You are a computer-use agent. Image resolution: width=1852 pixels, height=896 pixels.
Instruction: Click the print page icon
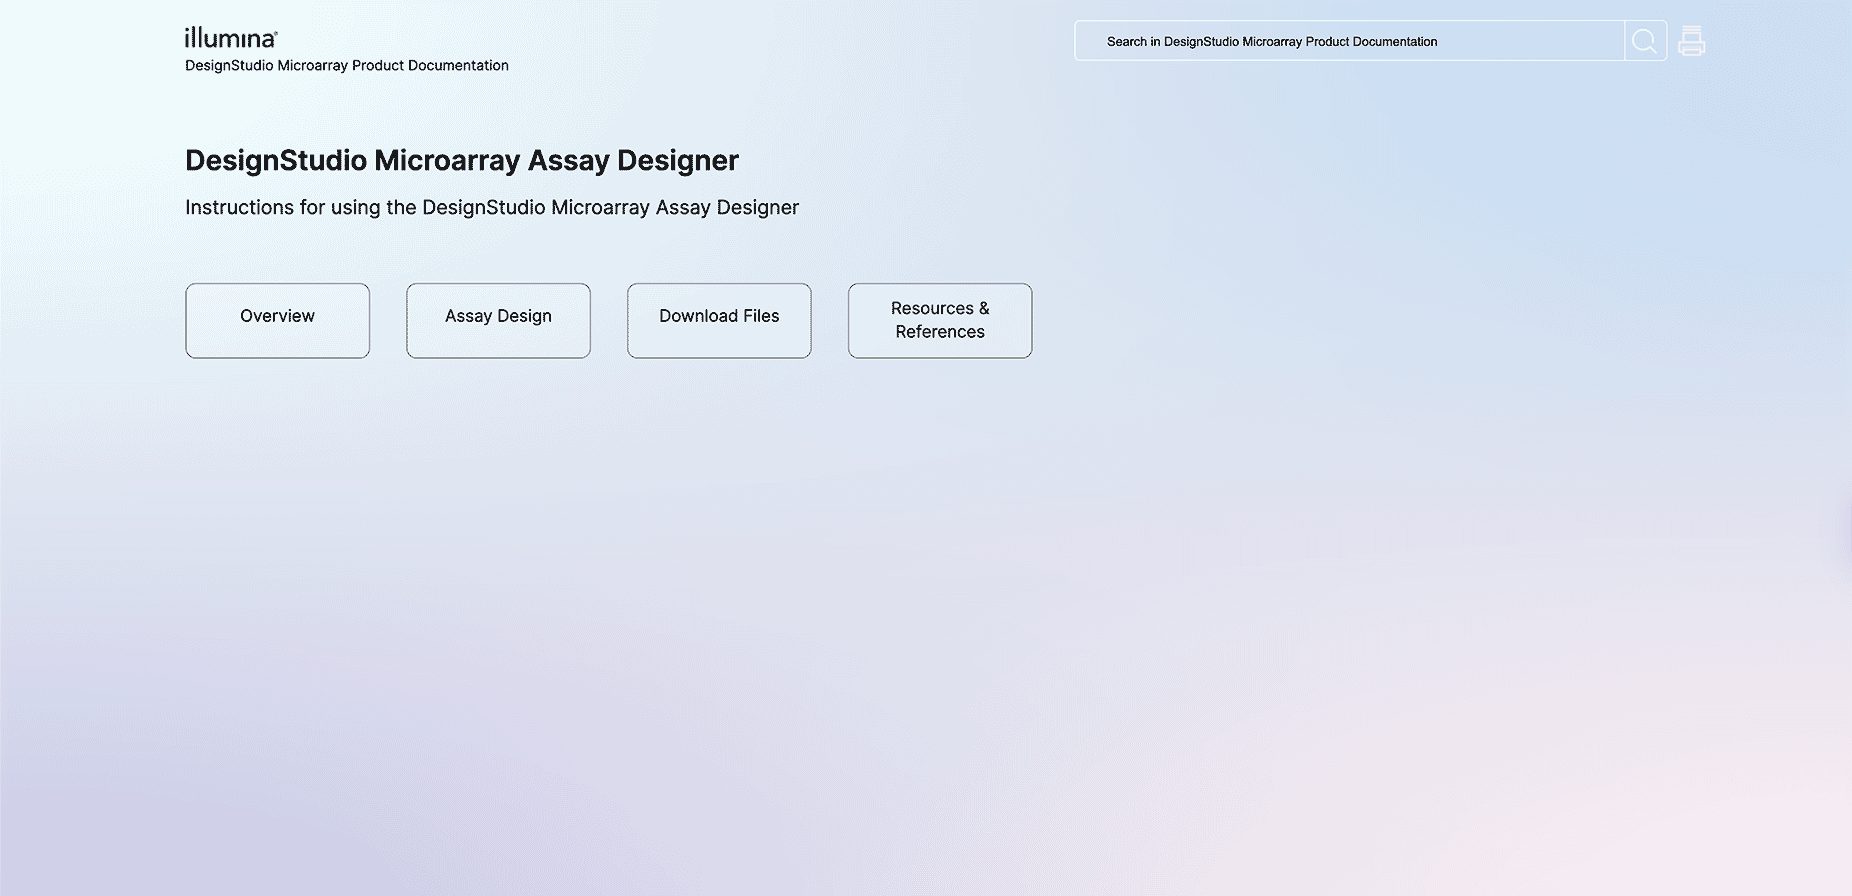click(x=1691, y=41)
